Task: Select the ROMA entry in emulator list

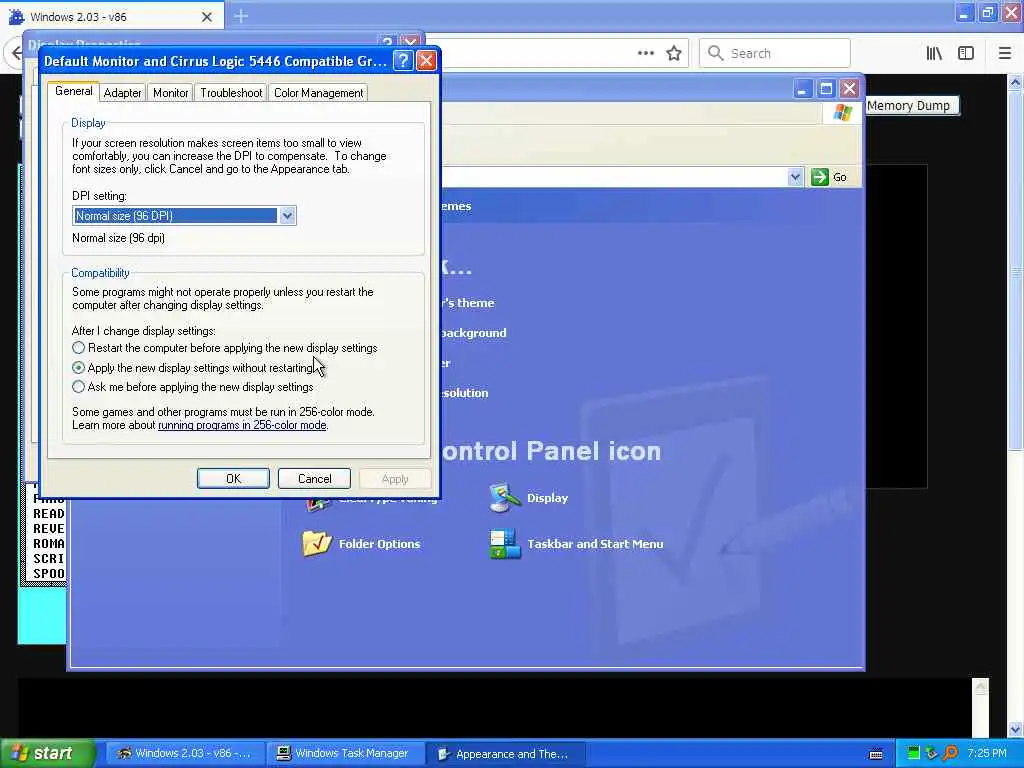Action: click(x=49, y=543)
